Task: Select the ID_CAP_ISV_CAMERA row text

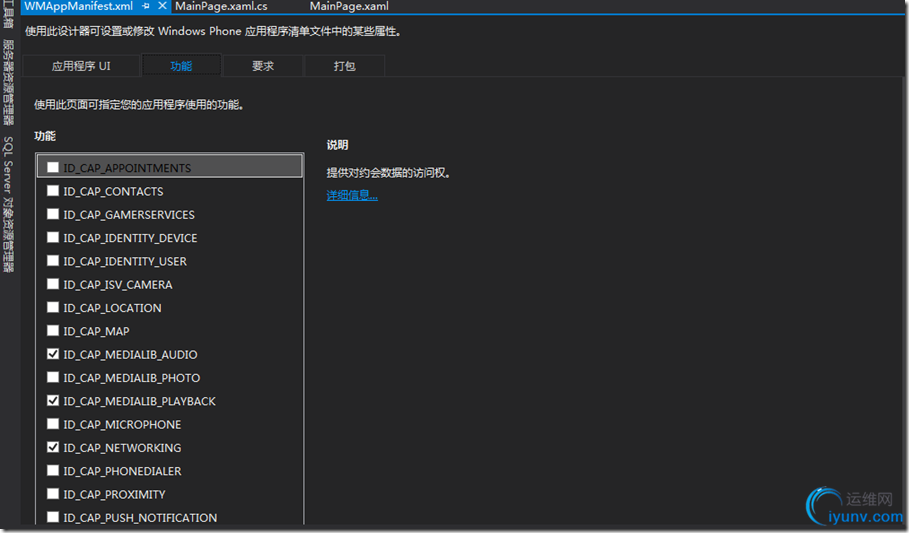Action: point(118,285)
